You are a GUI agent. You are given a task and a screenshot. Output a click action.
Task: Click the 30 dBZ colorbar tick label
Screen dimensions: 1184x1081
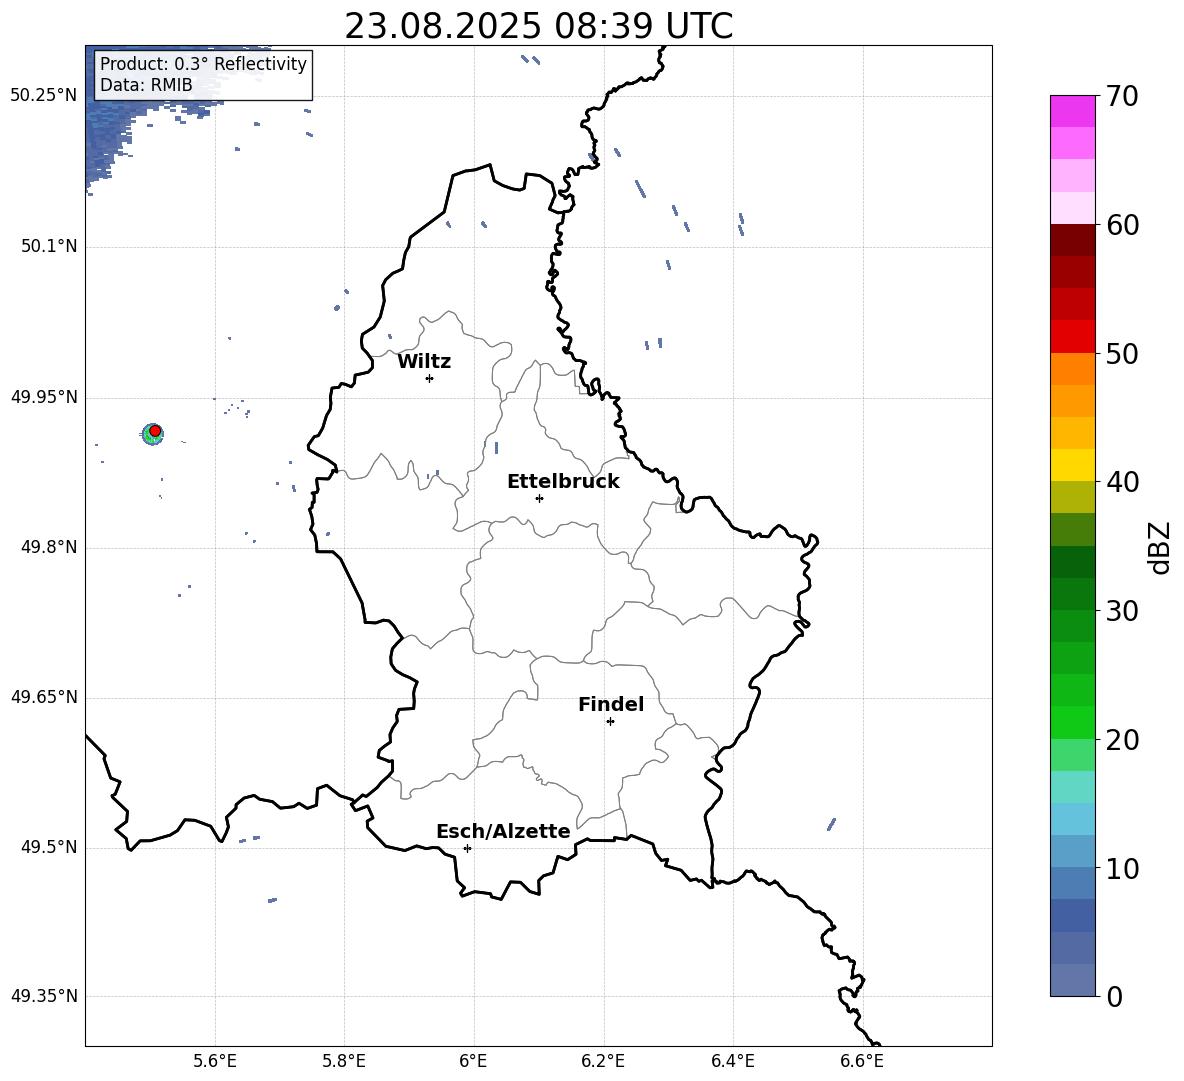coord(1121,611)
